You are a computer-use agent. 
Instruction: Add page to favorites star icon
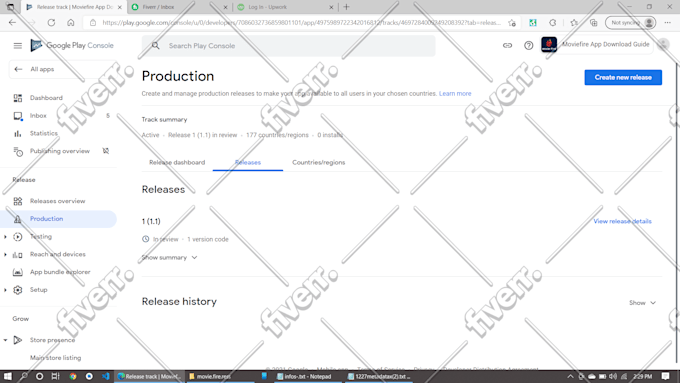tap(512, 23)
